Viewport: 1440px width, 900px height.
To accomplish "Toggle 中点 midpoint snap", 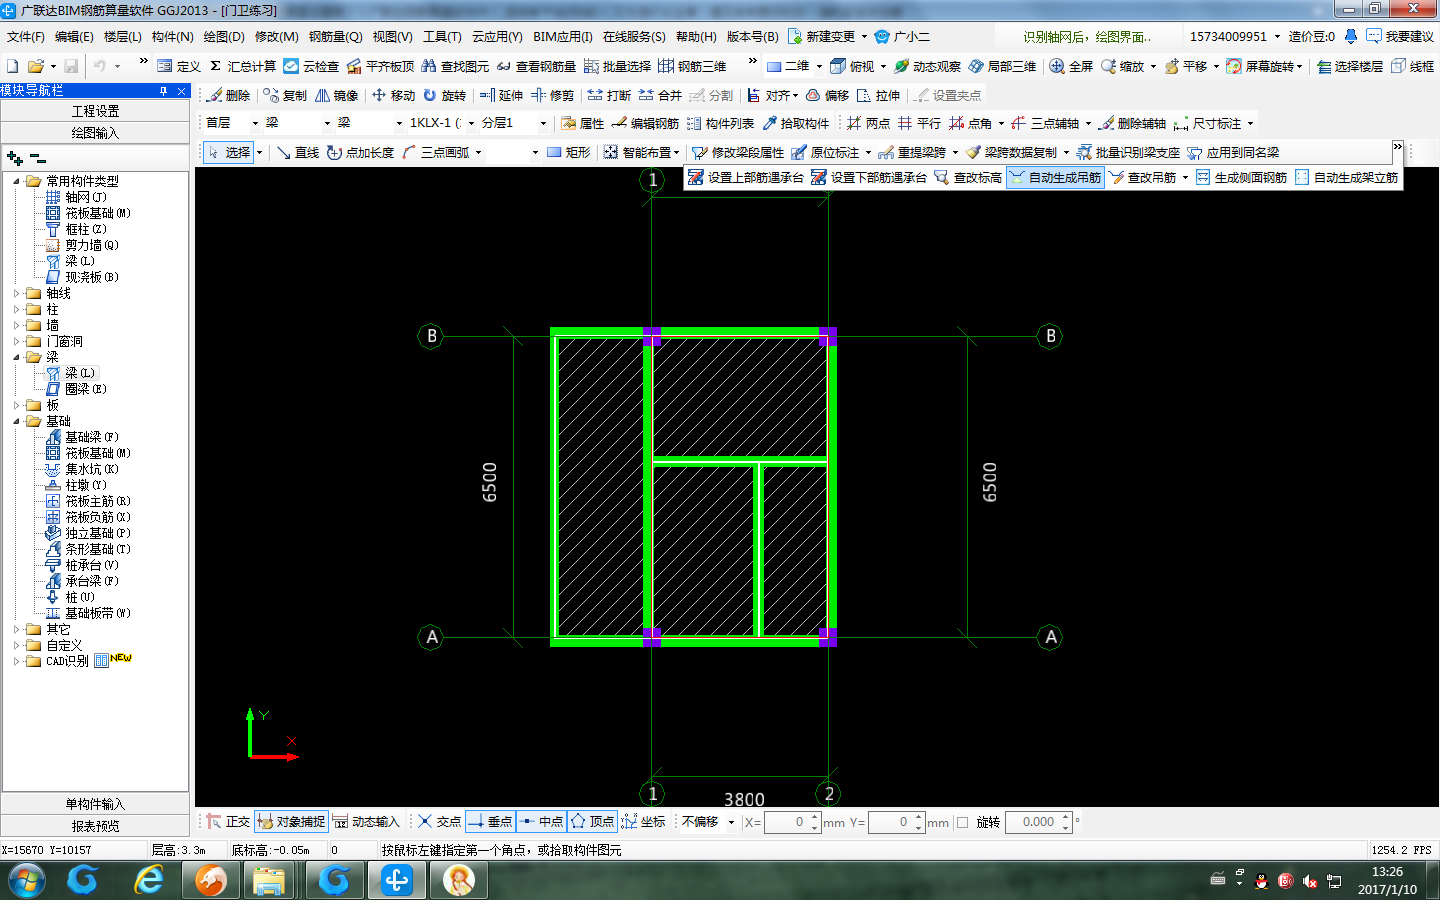I will point(541,822).
